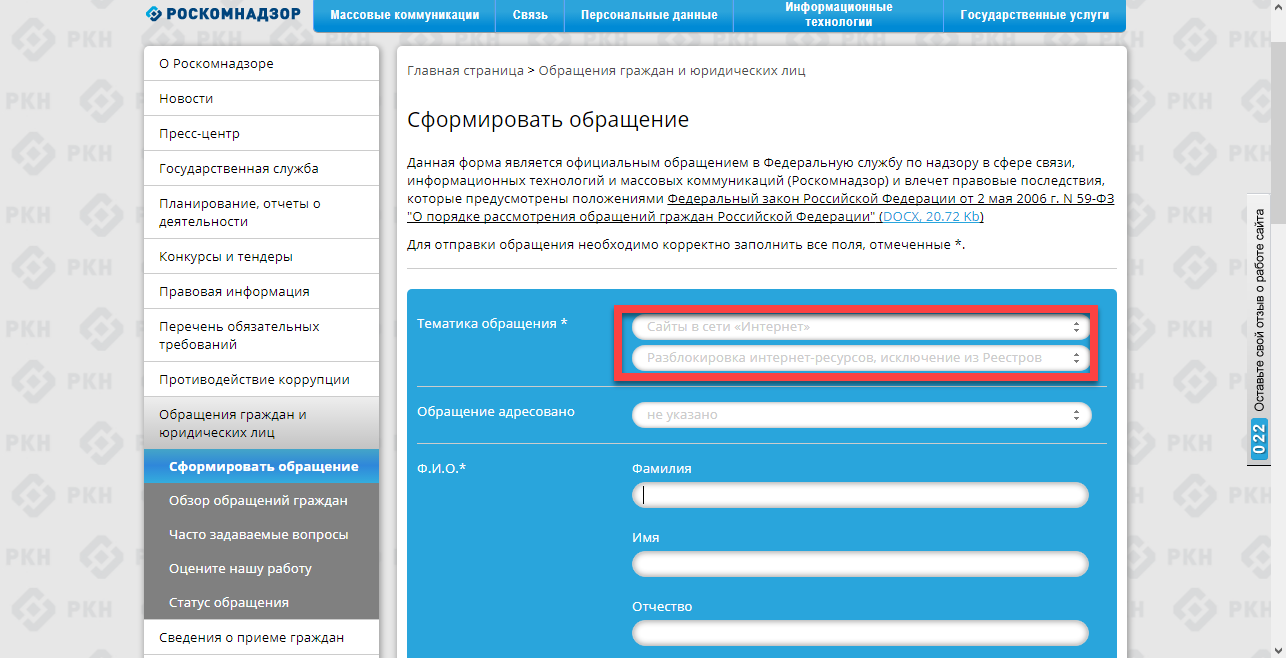The image size is (1286, 658).
Task: Click the Роскомнадзор logo
Action: pyautogui.click(x=222, y=14)
